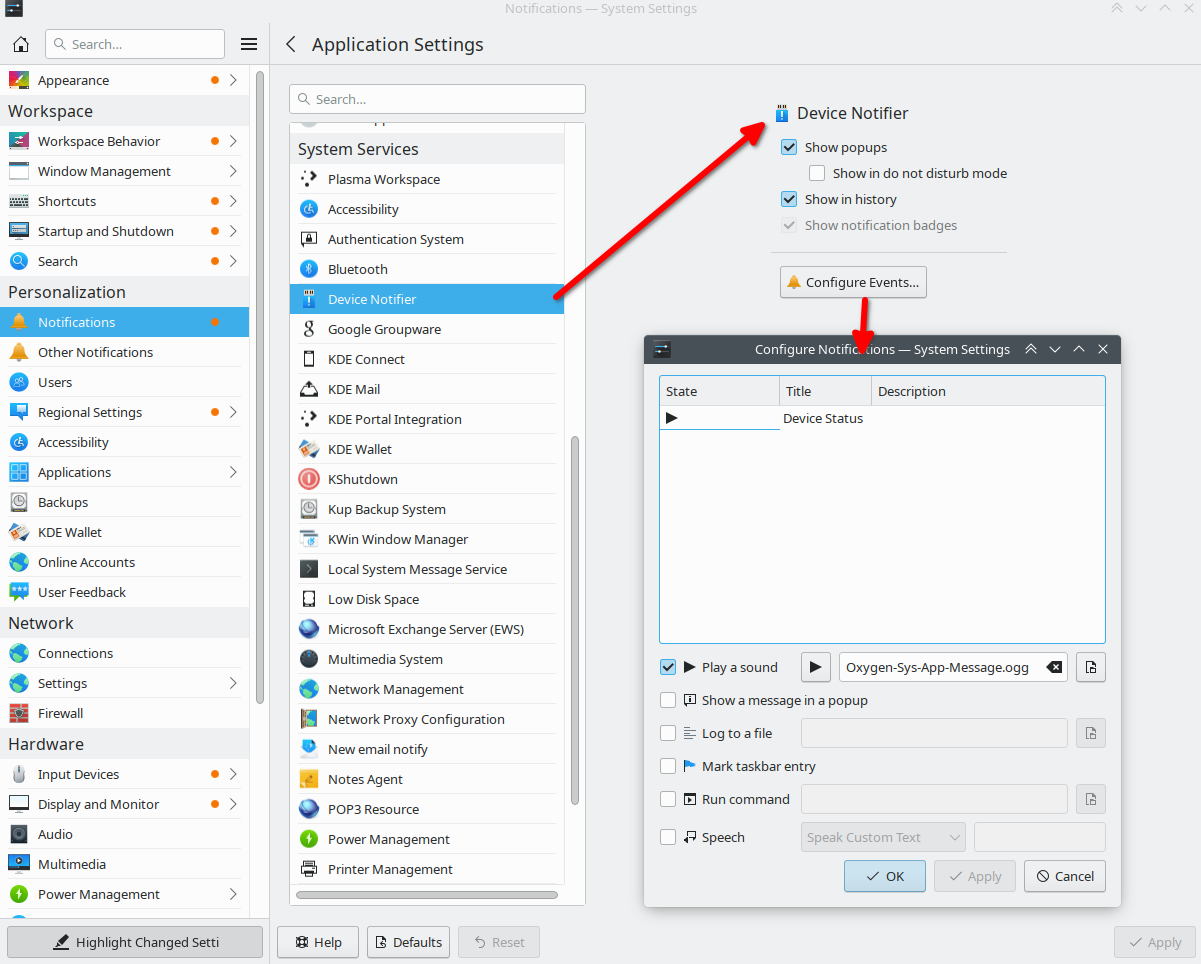
Task: Click the KDE Wallet icon in services list
Action: [x=309, y=449]
